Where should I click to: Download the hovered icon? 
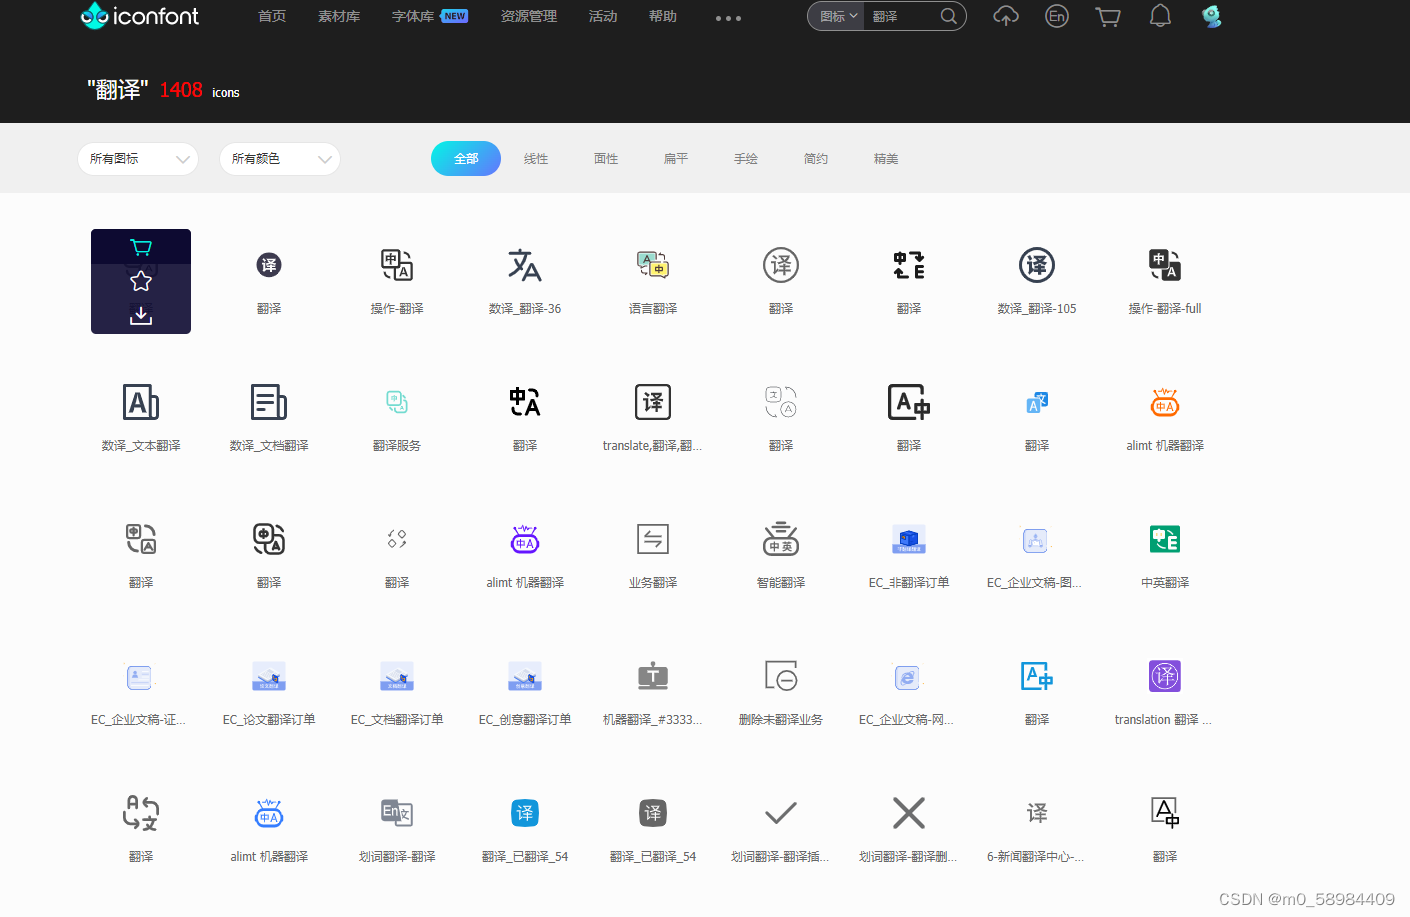[141, 315]
